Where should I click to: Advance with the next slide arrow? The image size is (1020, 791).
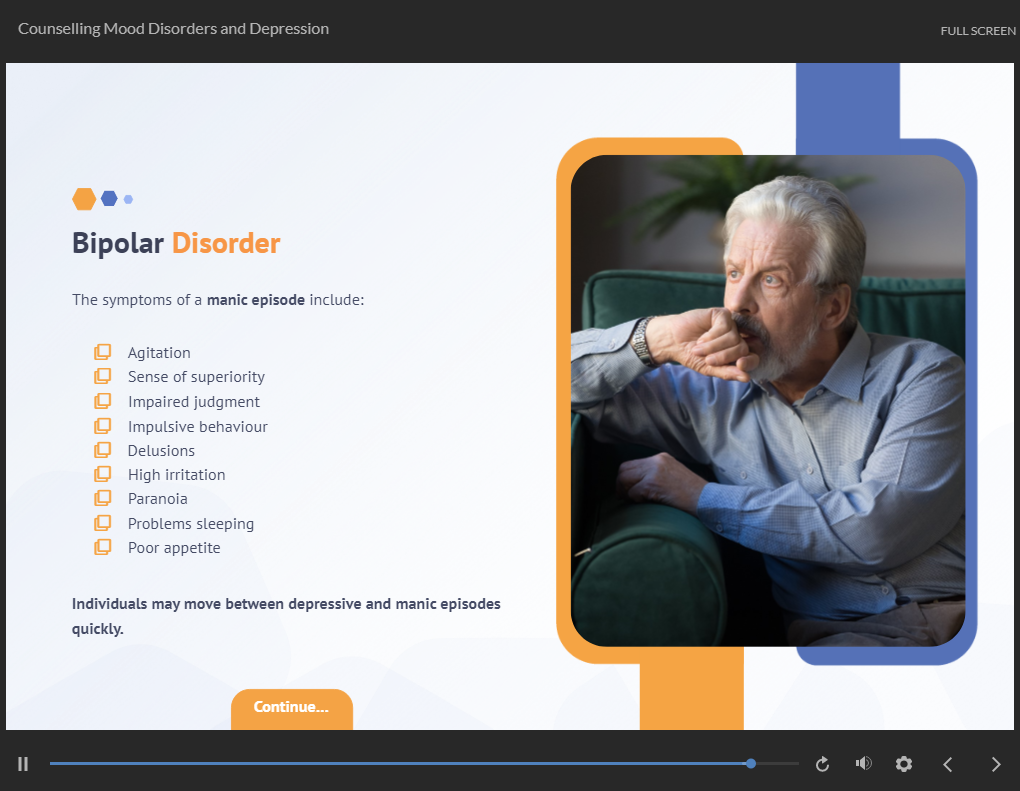click(x=995, y=764)
